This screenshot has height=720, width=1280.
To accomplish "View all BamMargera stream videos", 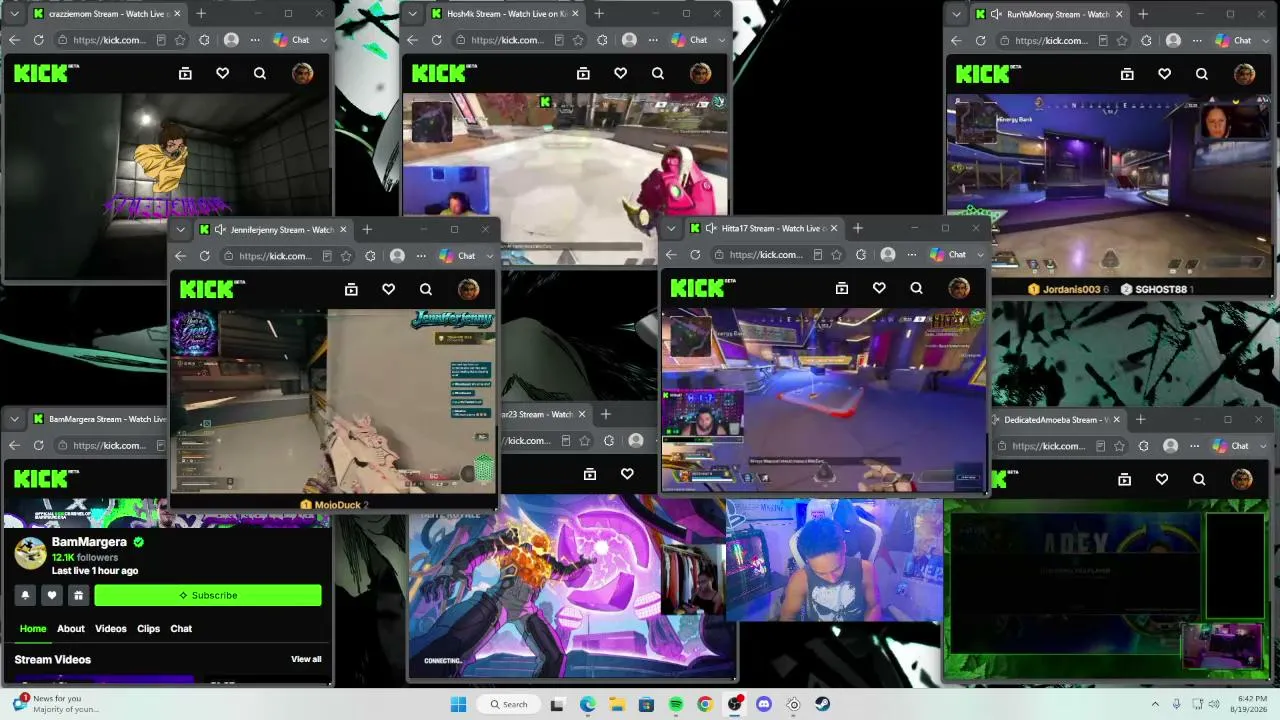I will coord(306,660).
